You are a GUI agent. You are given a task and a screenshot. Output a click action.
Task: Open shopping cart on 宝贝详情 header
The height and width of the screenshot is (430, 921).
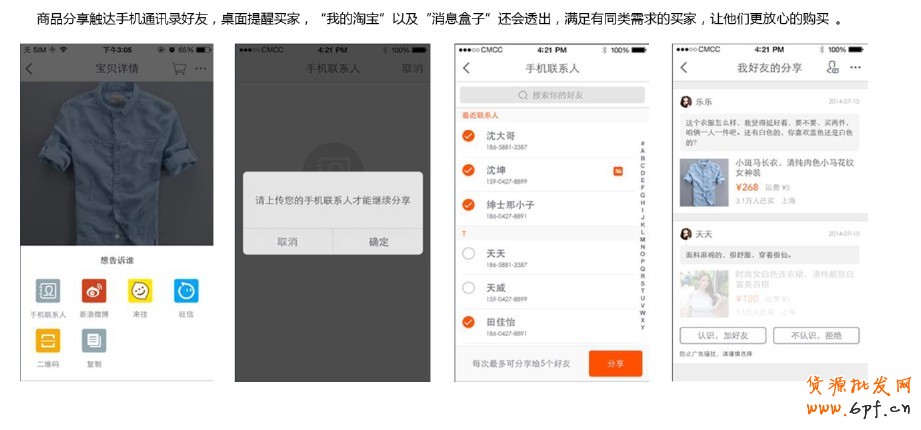(x=179, y=69)
